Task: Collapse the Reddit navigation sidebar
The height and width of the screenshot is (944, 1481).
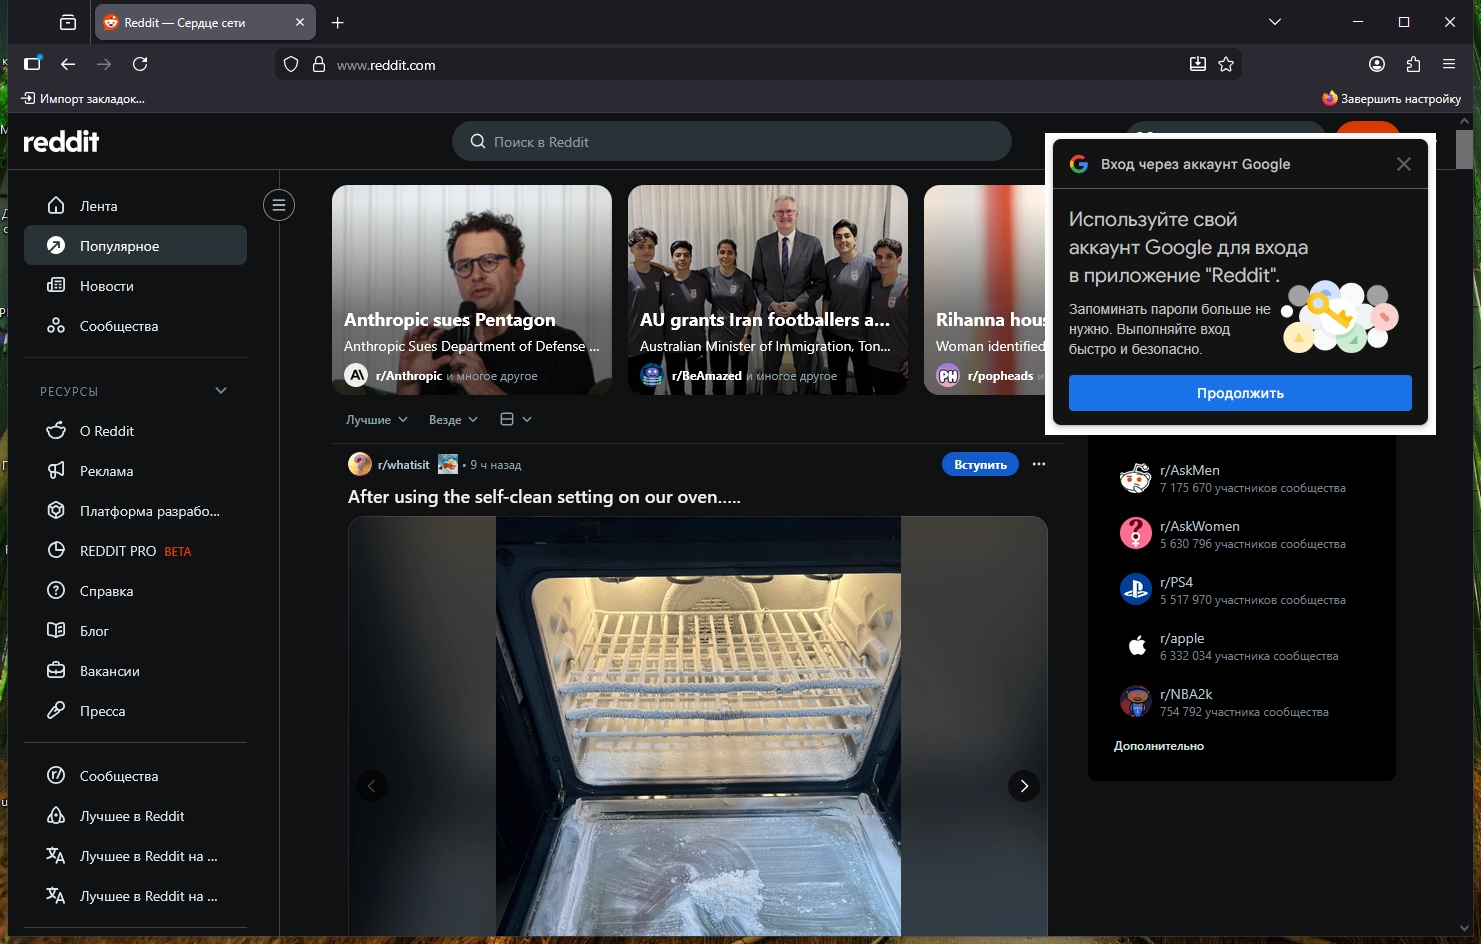Action: [x=279, y=206]
